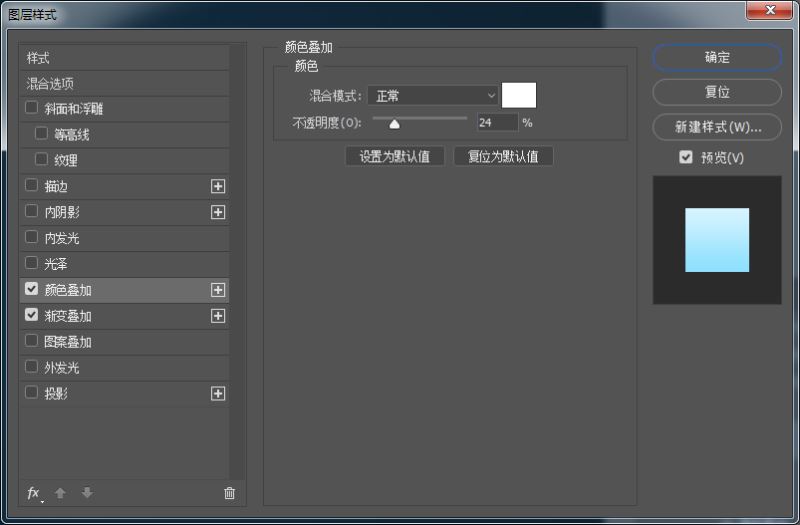Select 混合选项 in the left list
Viewport: 800px width, 525px height.
[x=124, y=84]
